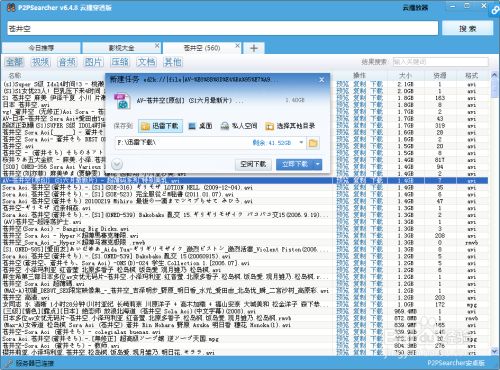Click 复制 for the 319-resource row
The height and width of the screenshot is (370, 500).
pos(360,126)
